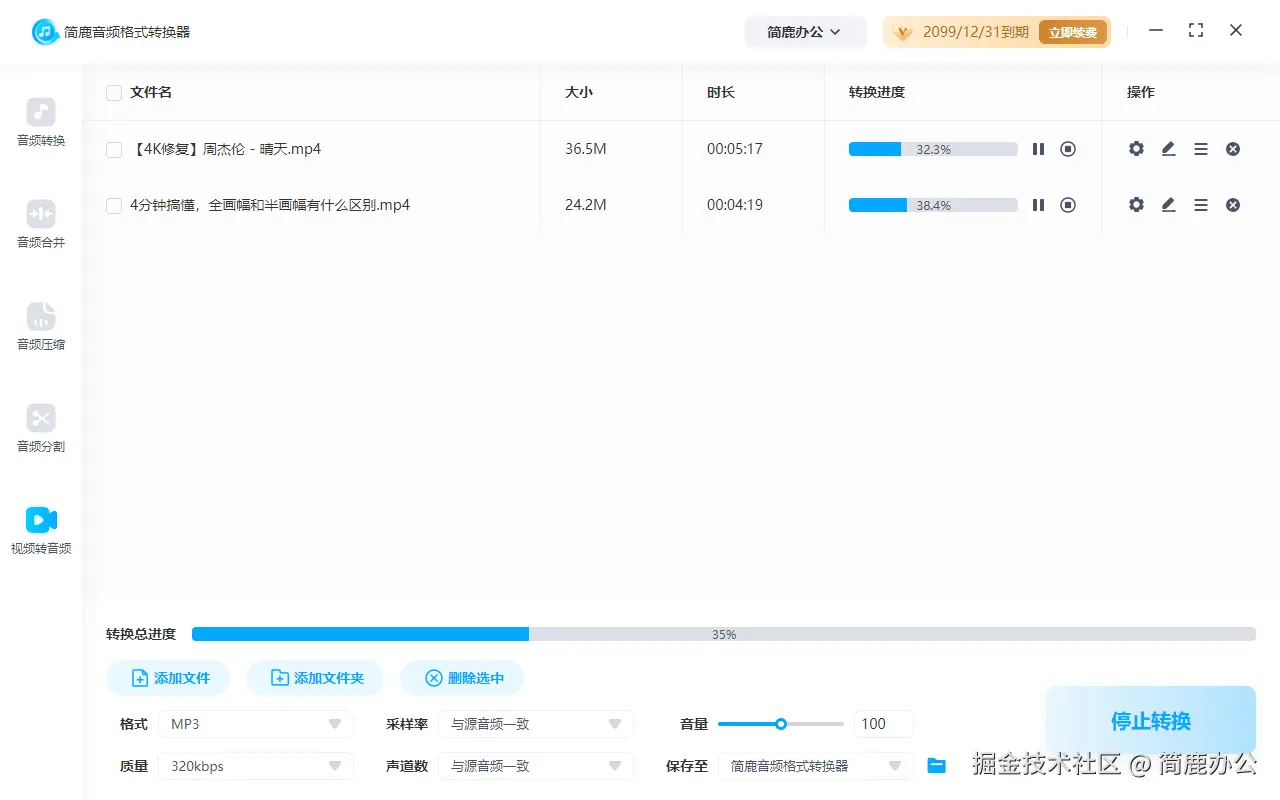This screenshot has width=1280, height=800.
Task: Click the 2099/12/31到期 expiry text
Action: click(x=976, y=32)
